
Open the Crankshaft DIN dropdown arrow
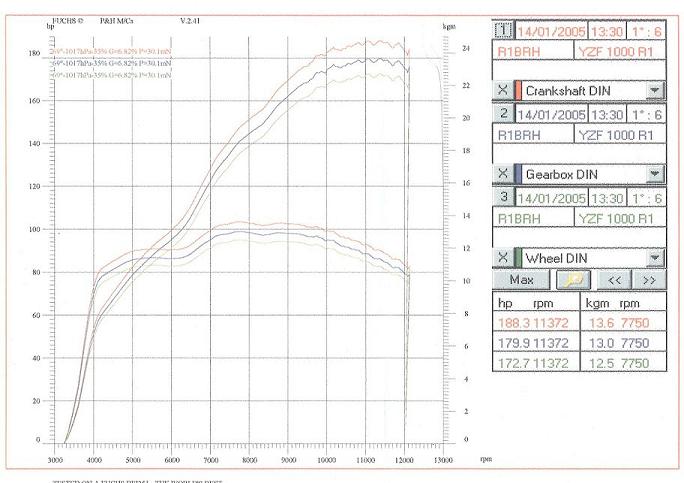tap(654, 90)
